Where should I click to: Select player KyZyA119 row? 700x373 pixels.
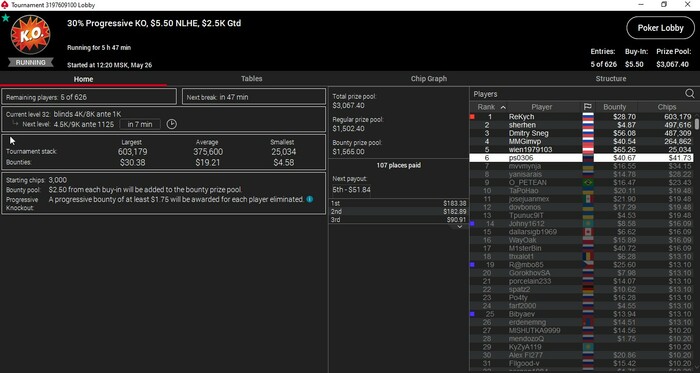582,347
